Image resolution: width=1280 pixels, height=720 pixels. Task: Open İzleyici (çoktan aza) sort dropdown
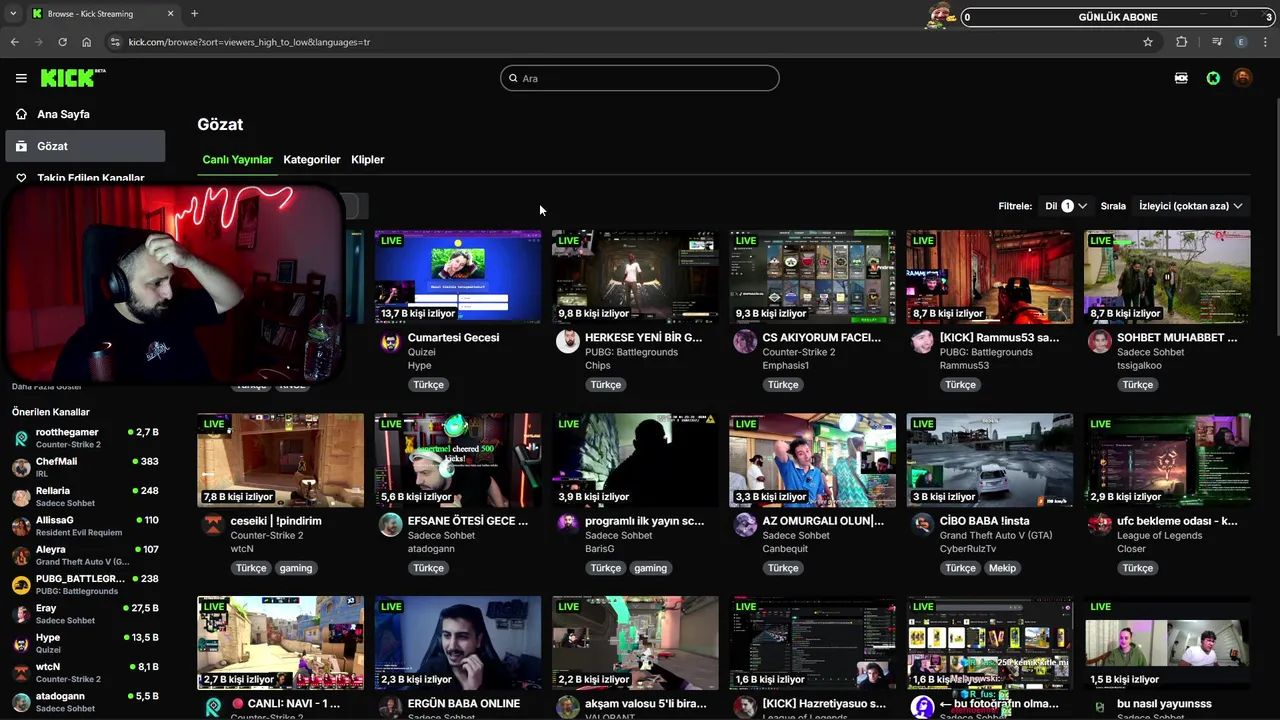coord(1191,206)
